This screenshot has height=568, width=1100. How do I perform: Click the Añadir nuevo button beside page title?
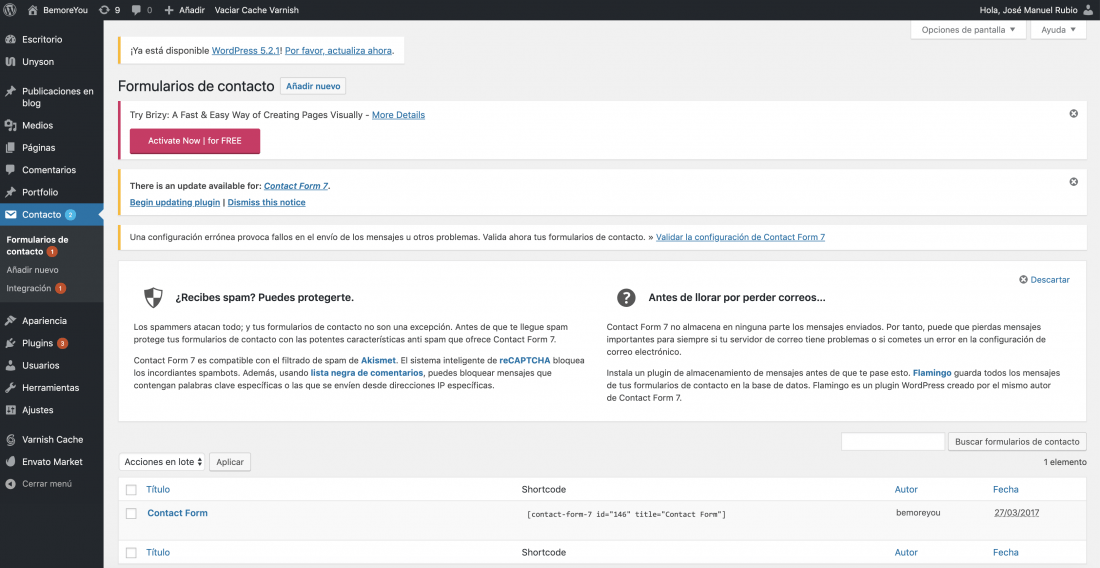point(313,86)
